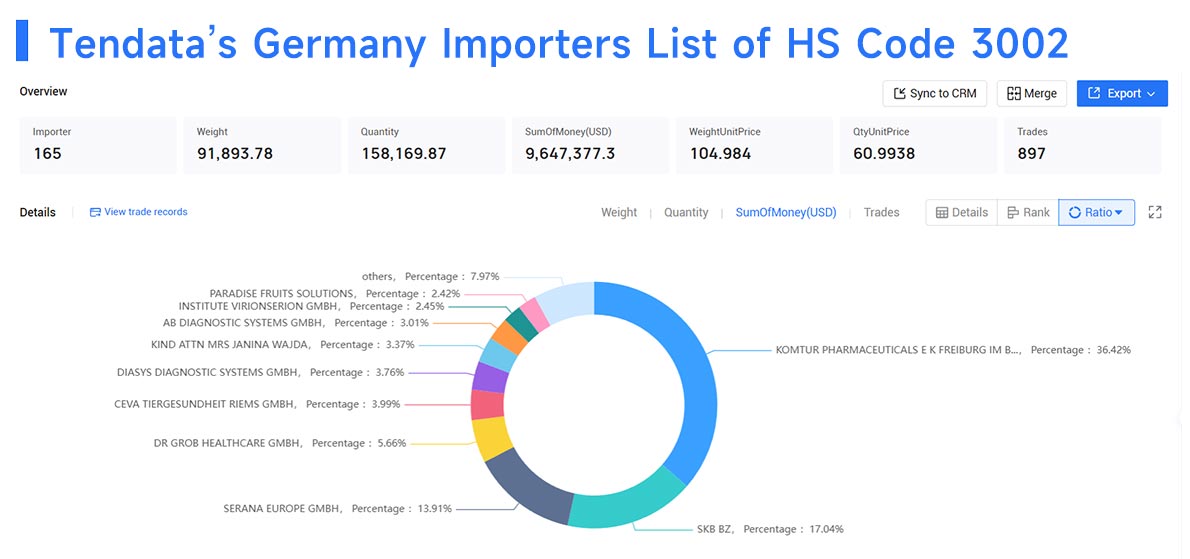Switch to the Trades metric tab
The width and height of the screenshot is (1190, 559).
tap(881, 212)
